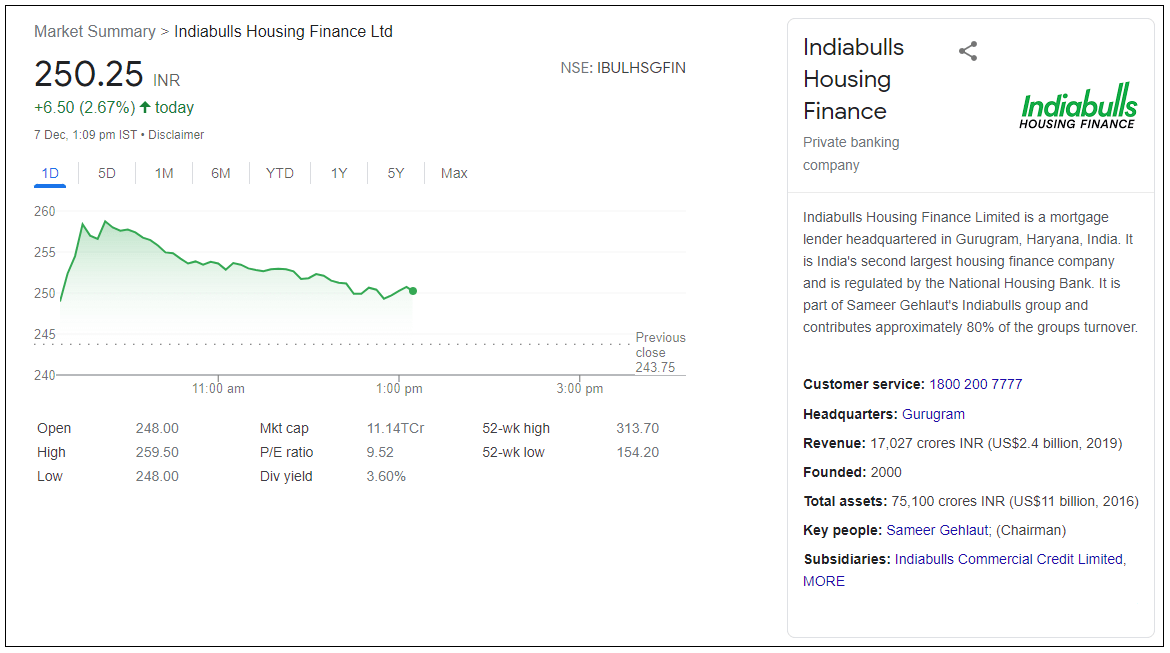Screen dimensions: 1170x653
Task: Click the Total assets 75,100 crores entry
Action: 971,502
